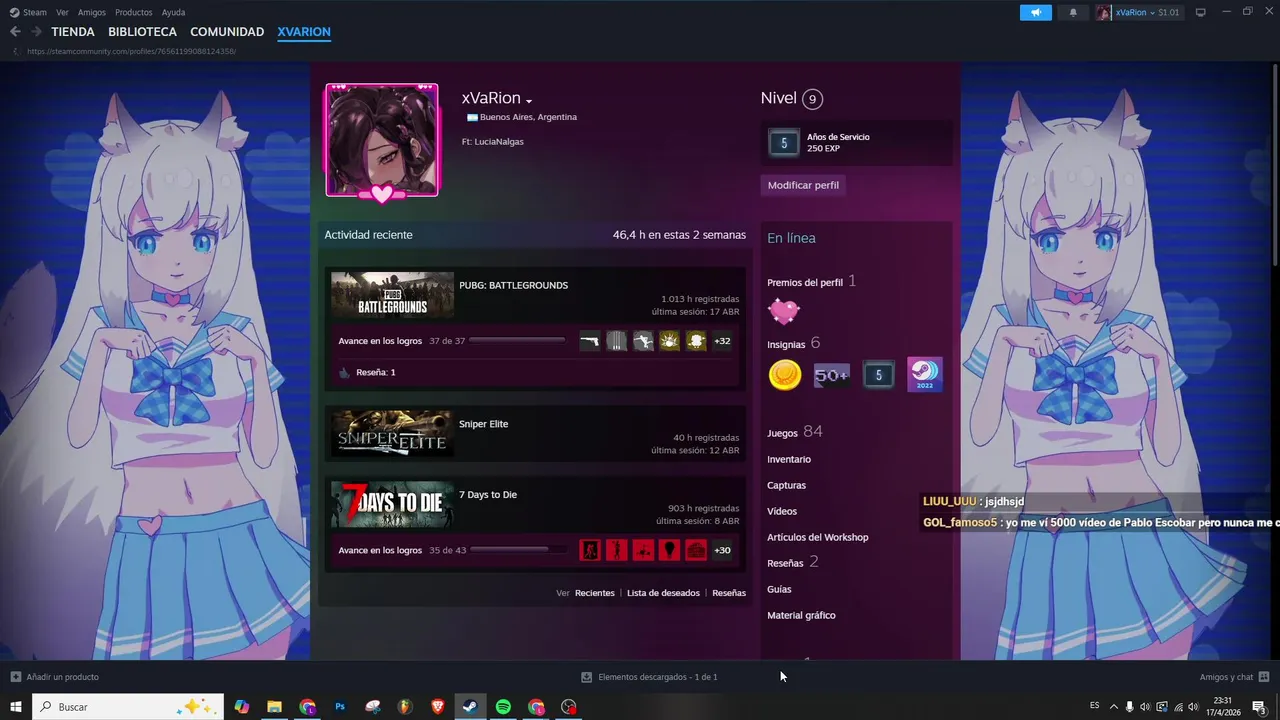
Task: Switch to Big Picture mode via monitor icon
Action: 1201,12
